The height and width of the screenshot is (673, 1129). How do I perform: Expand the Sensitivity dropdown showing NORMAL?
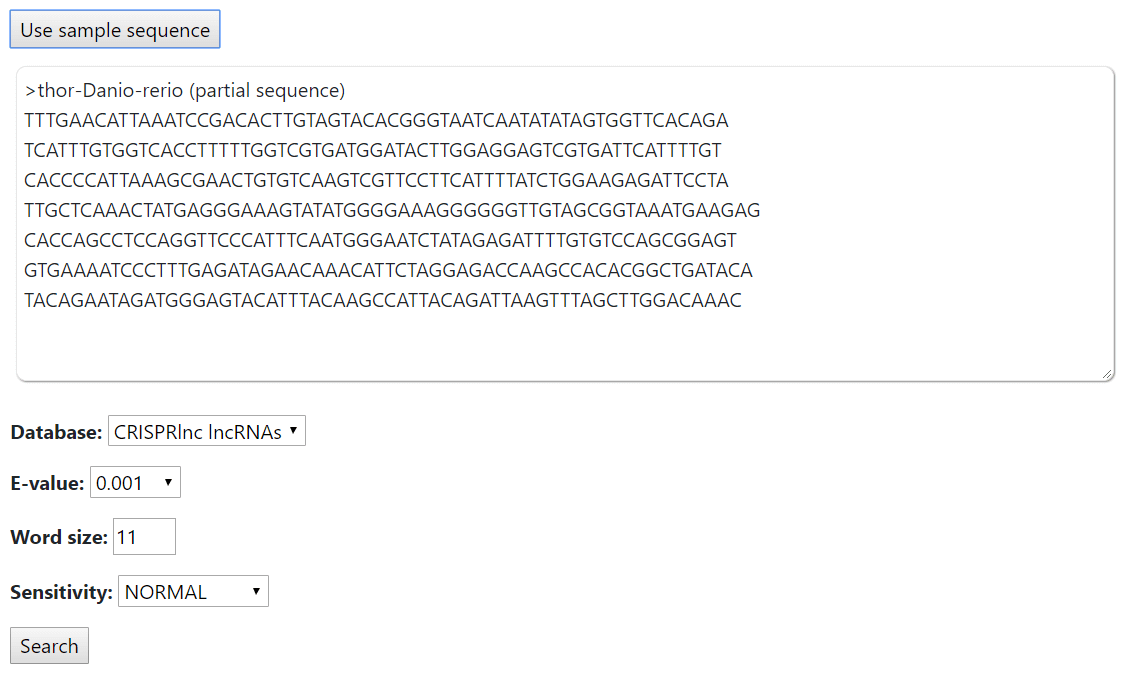pos(193,591)
